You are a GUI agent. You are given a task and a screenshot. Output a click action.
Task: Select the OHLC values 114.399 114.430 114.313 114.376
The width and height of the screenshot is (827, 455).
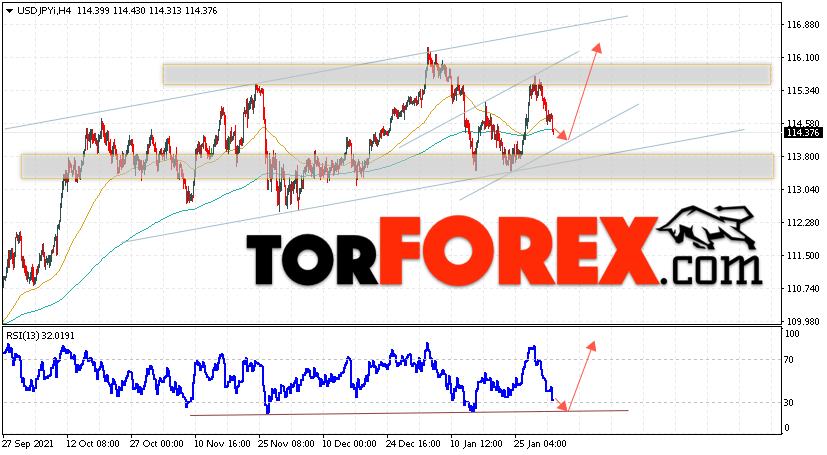[147, 11]
